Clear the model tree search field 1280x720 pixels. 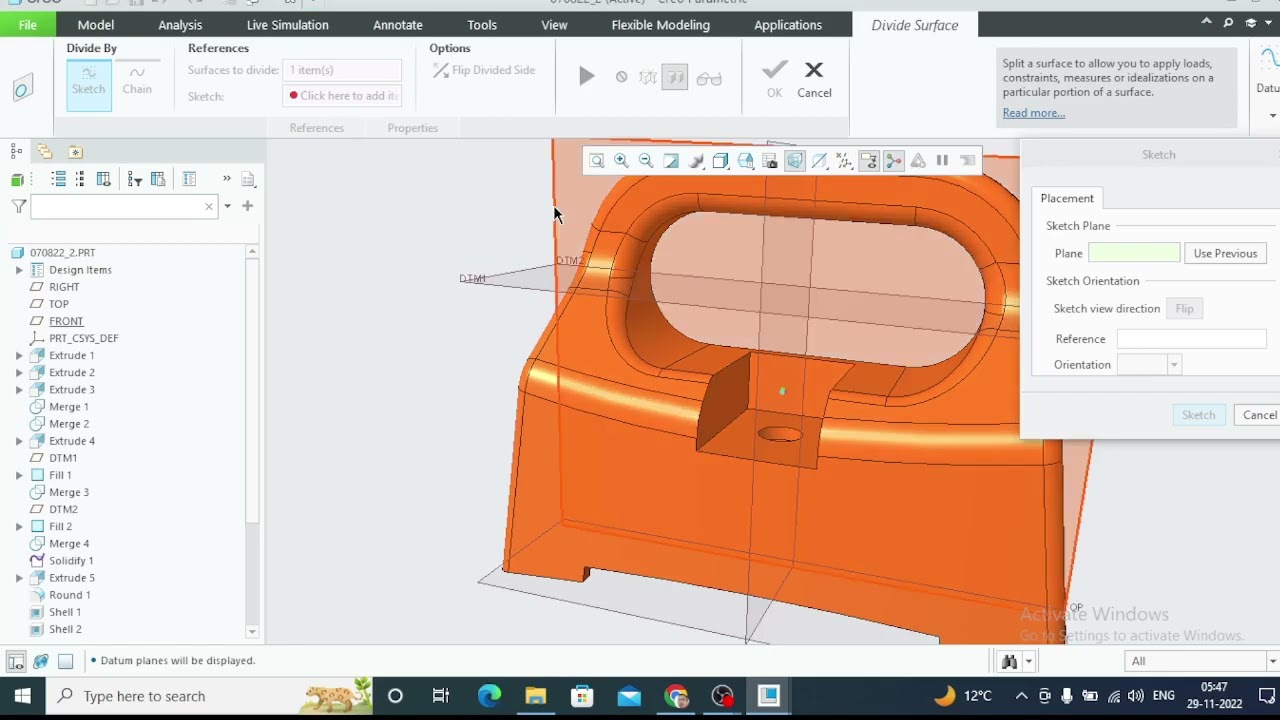click(209, 206)
